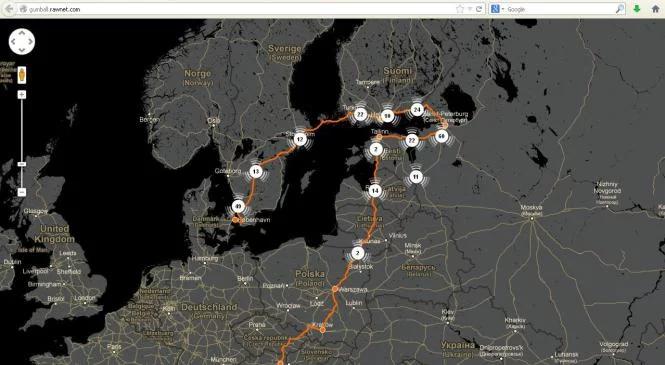
Task: Pan the map left with the arrow control
Action: (x=13, y=42)
